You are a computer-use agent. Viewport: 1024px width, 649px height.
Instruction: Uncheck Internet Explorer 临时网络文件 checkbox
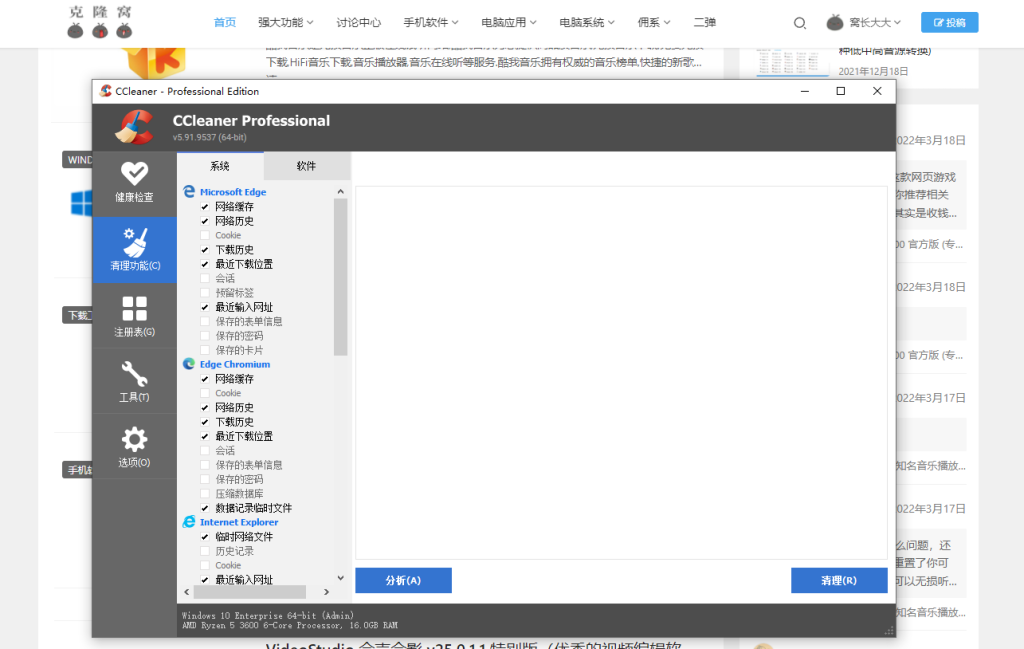point(204,537)
